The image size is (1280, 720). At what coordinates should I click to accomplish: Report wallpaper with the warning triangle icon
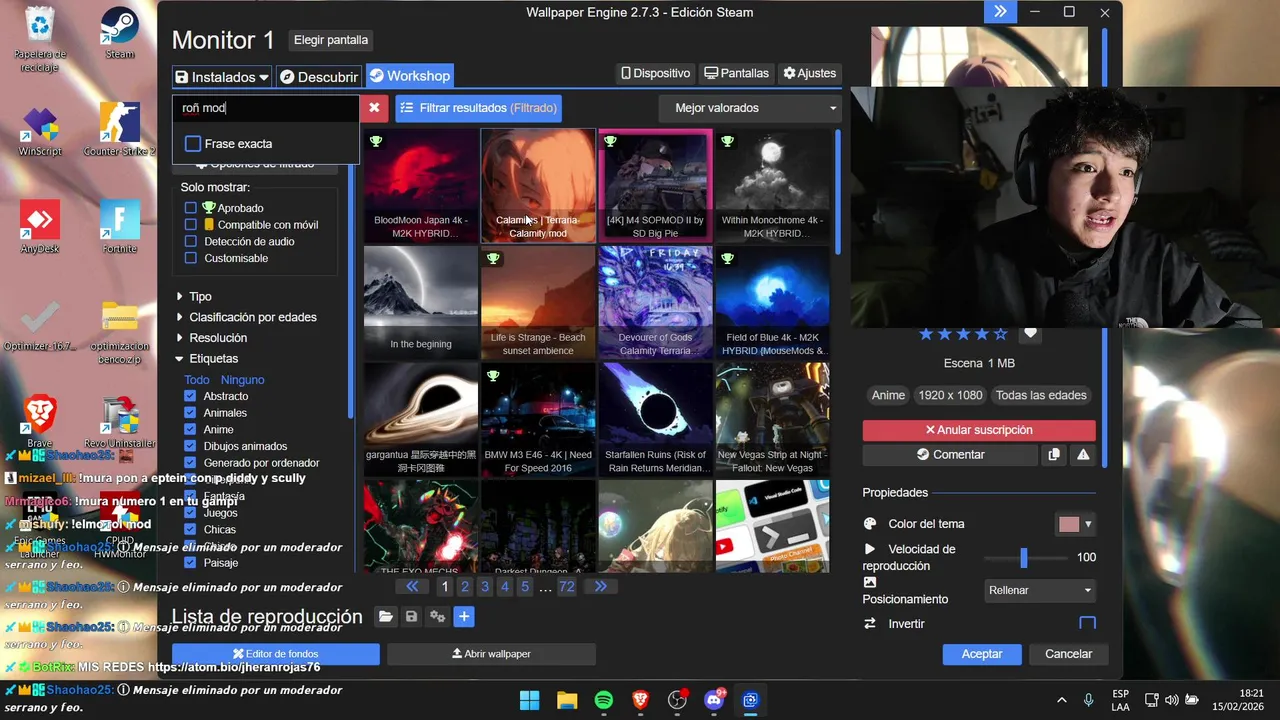click(1083, 455)
